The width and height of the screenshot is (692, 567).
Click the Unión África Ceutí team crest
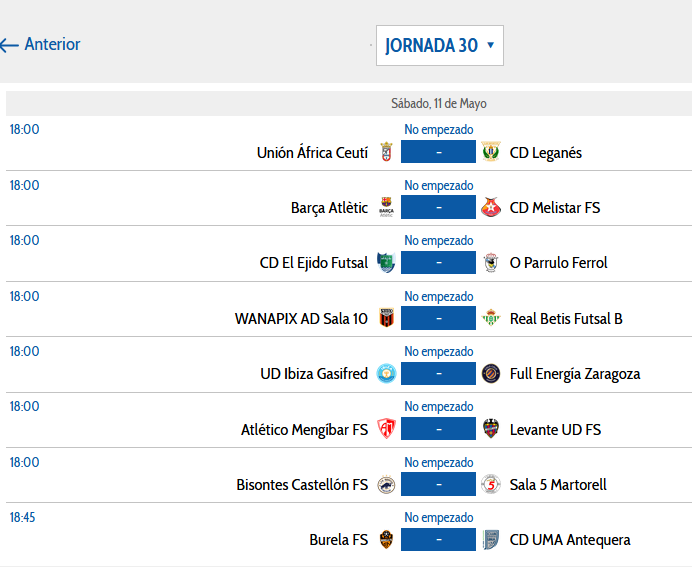[x=386, y=152]
